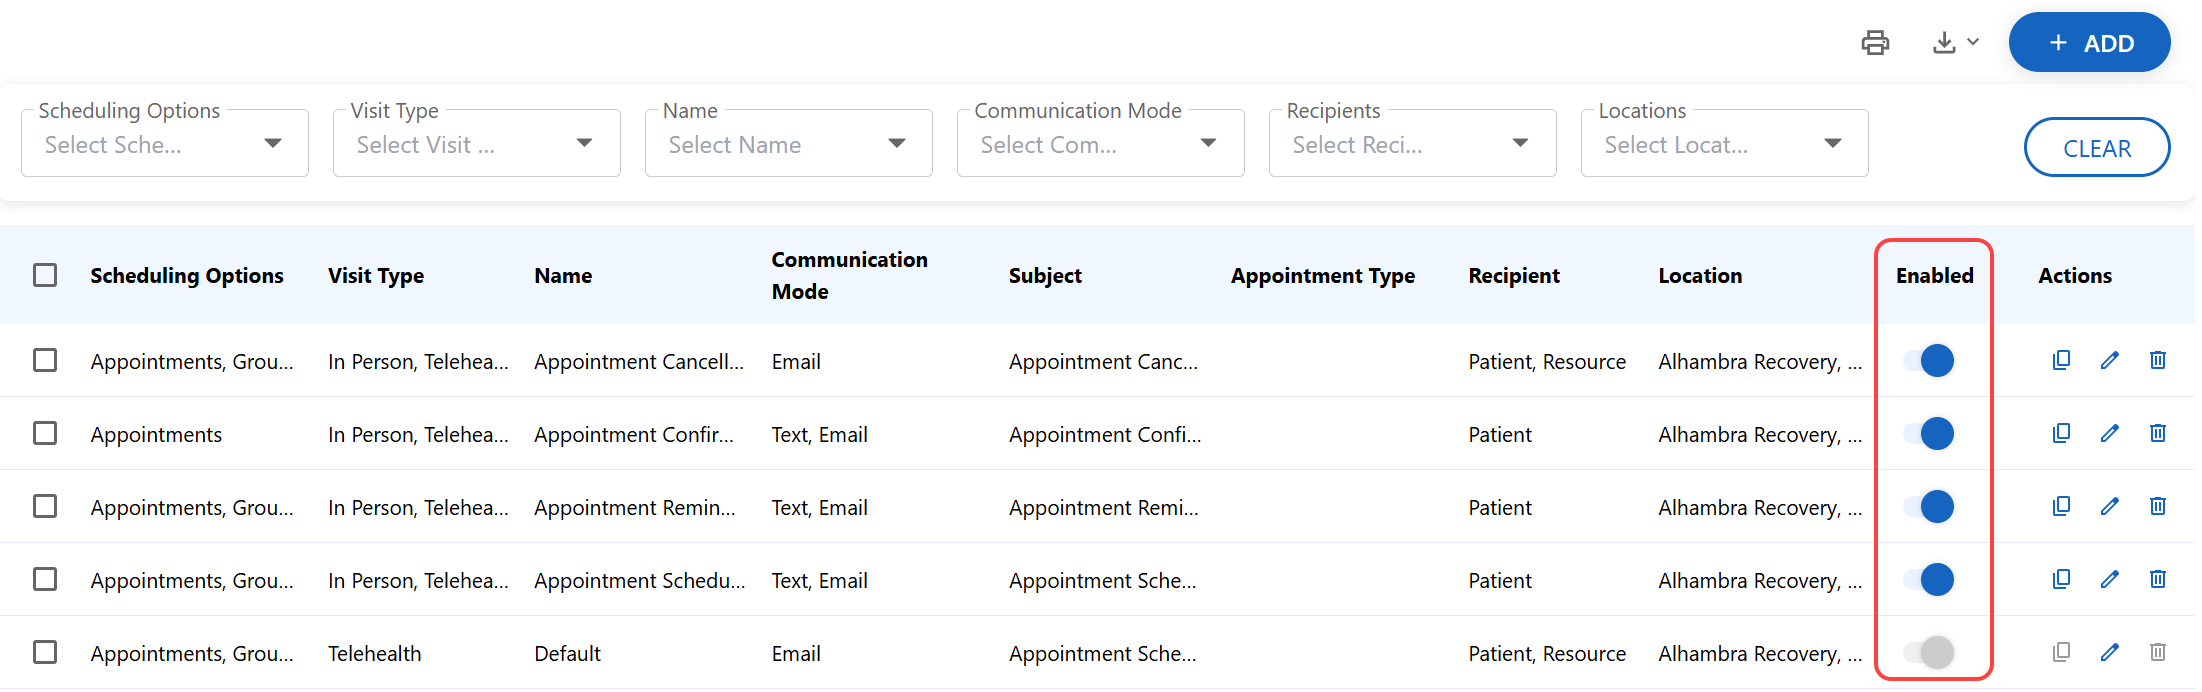This screenshot has width=2202, height=692.
Task: Disable the Appointment Cancellation enabled toggle
Action: click(1929, 360)
